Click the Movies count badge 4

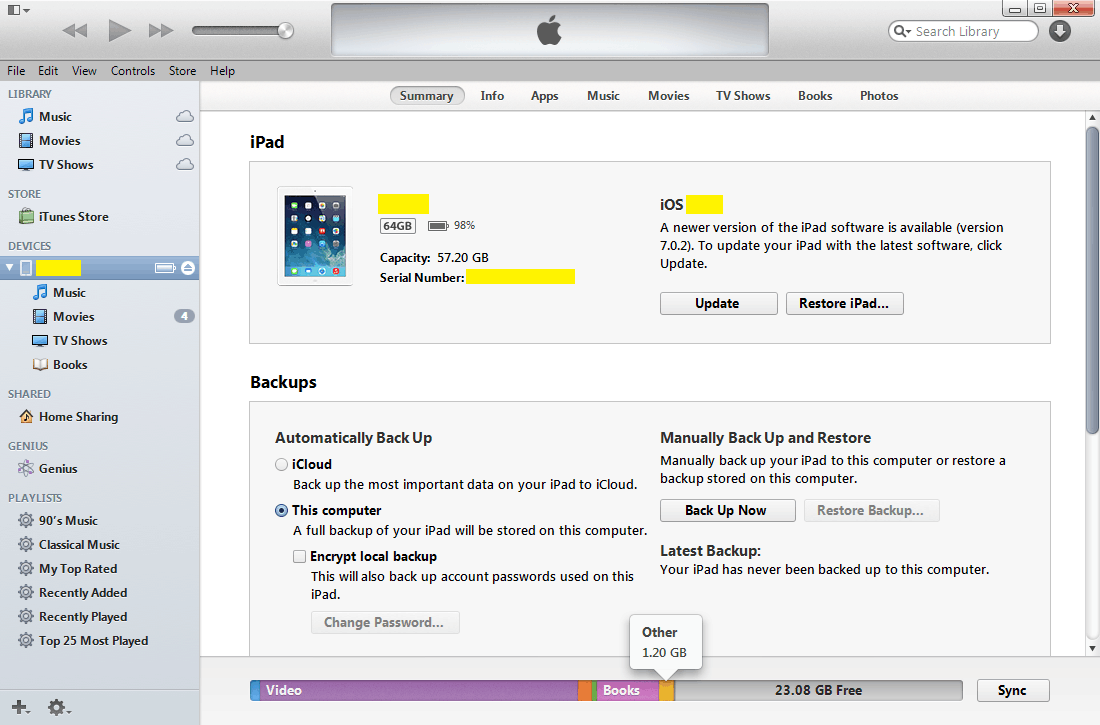tap(184, 317)
